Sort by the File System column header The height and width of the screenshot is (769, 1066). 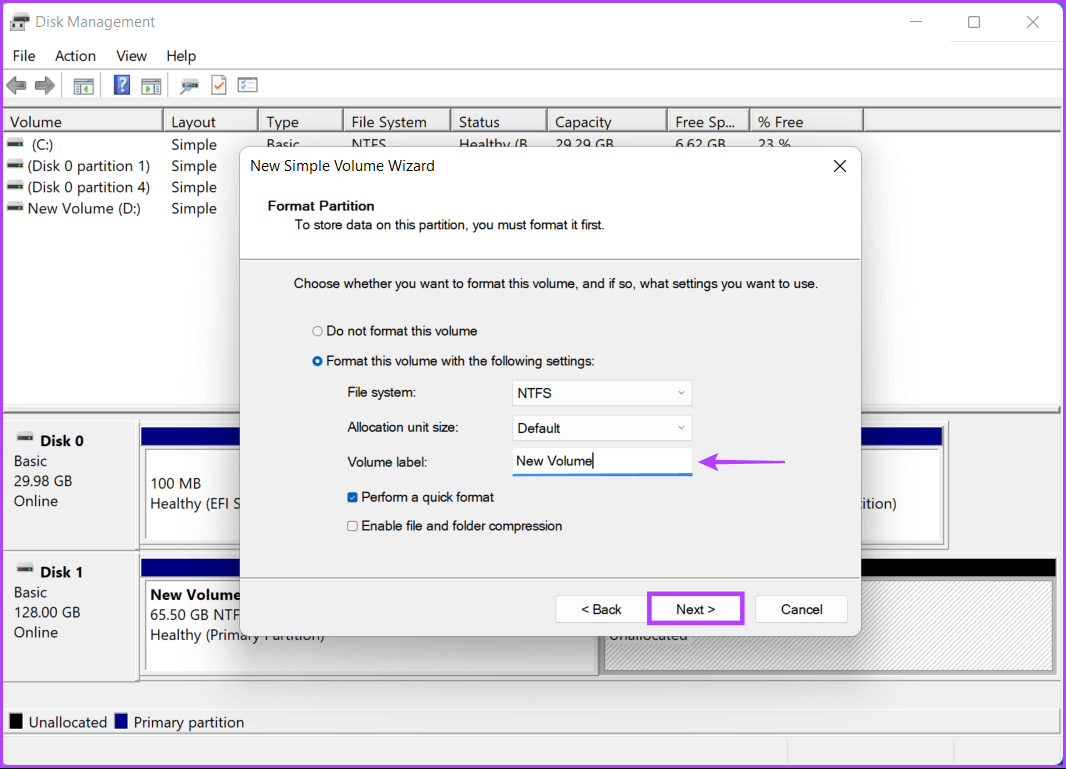[397, 122]
